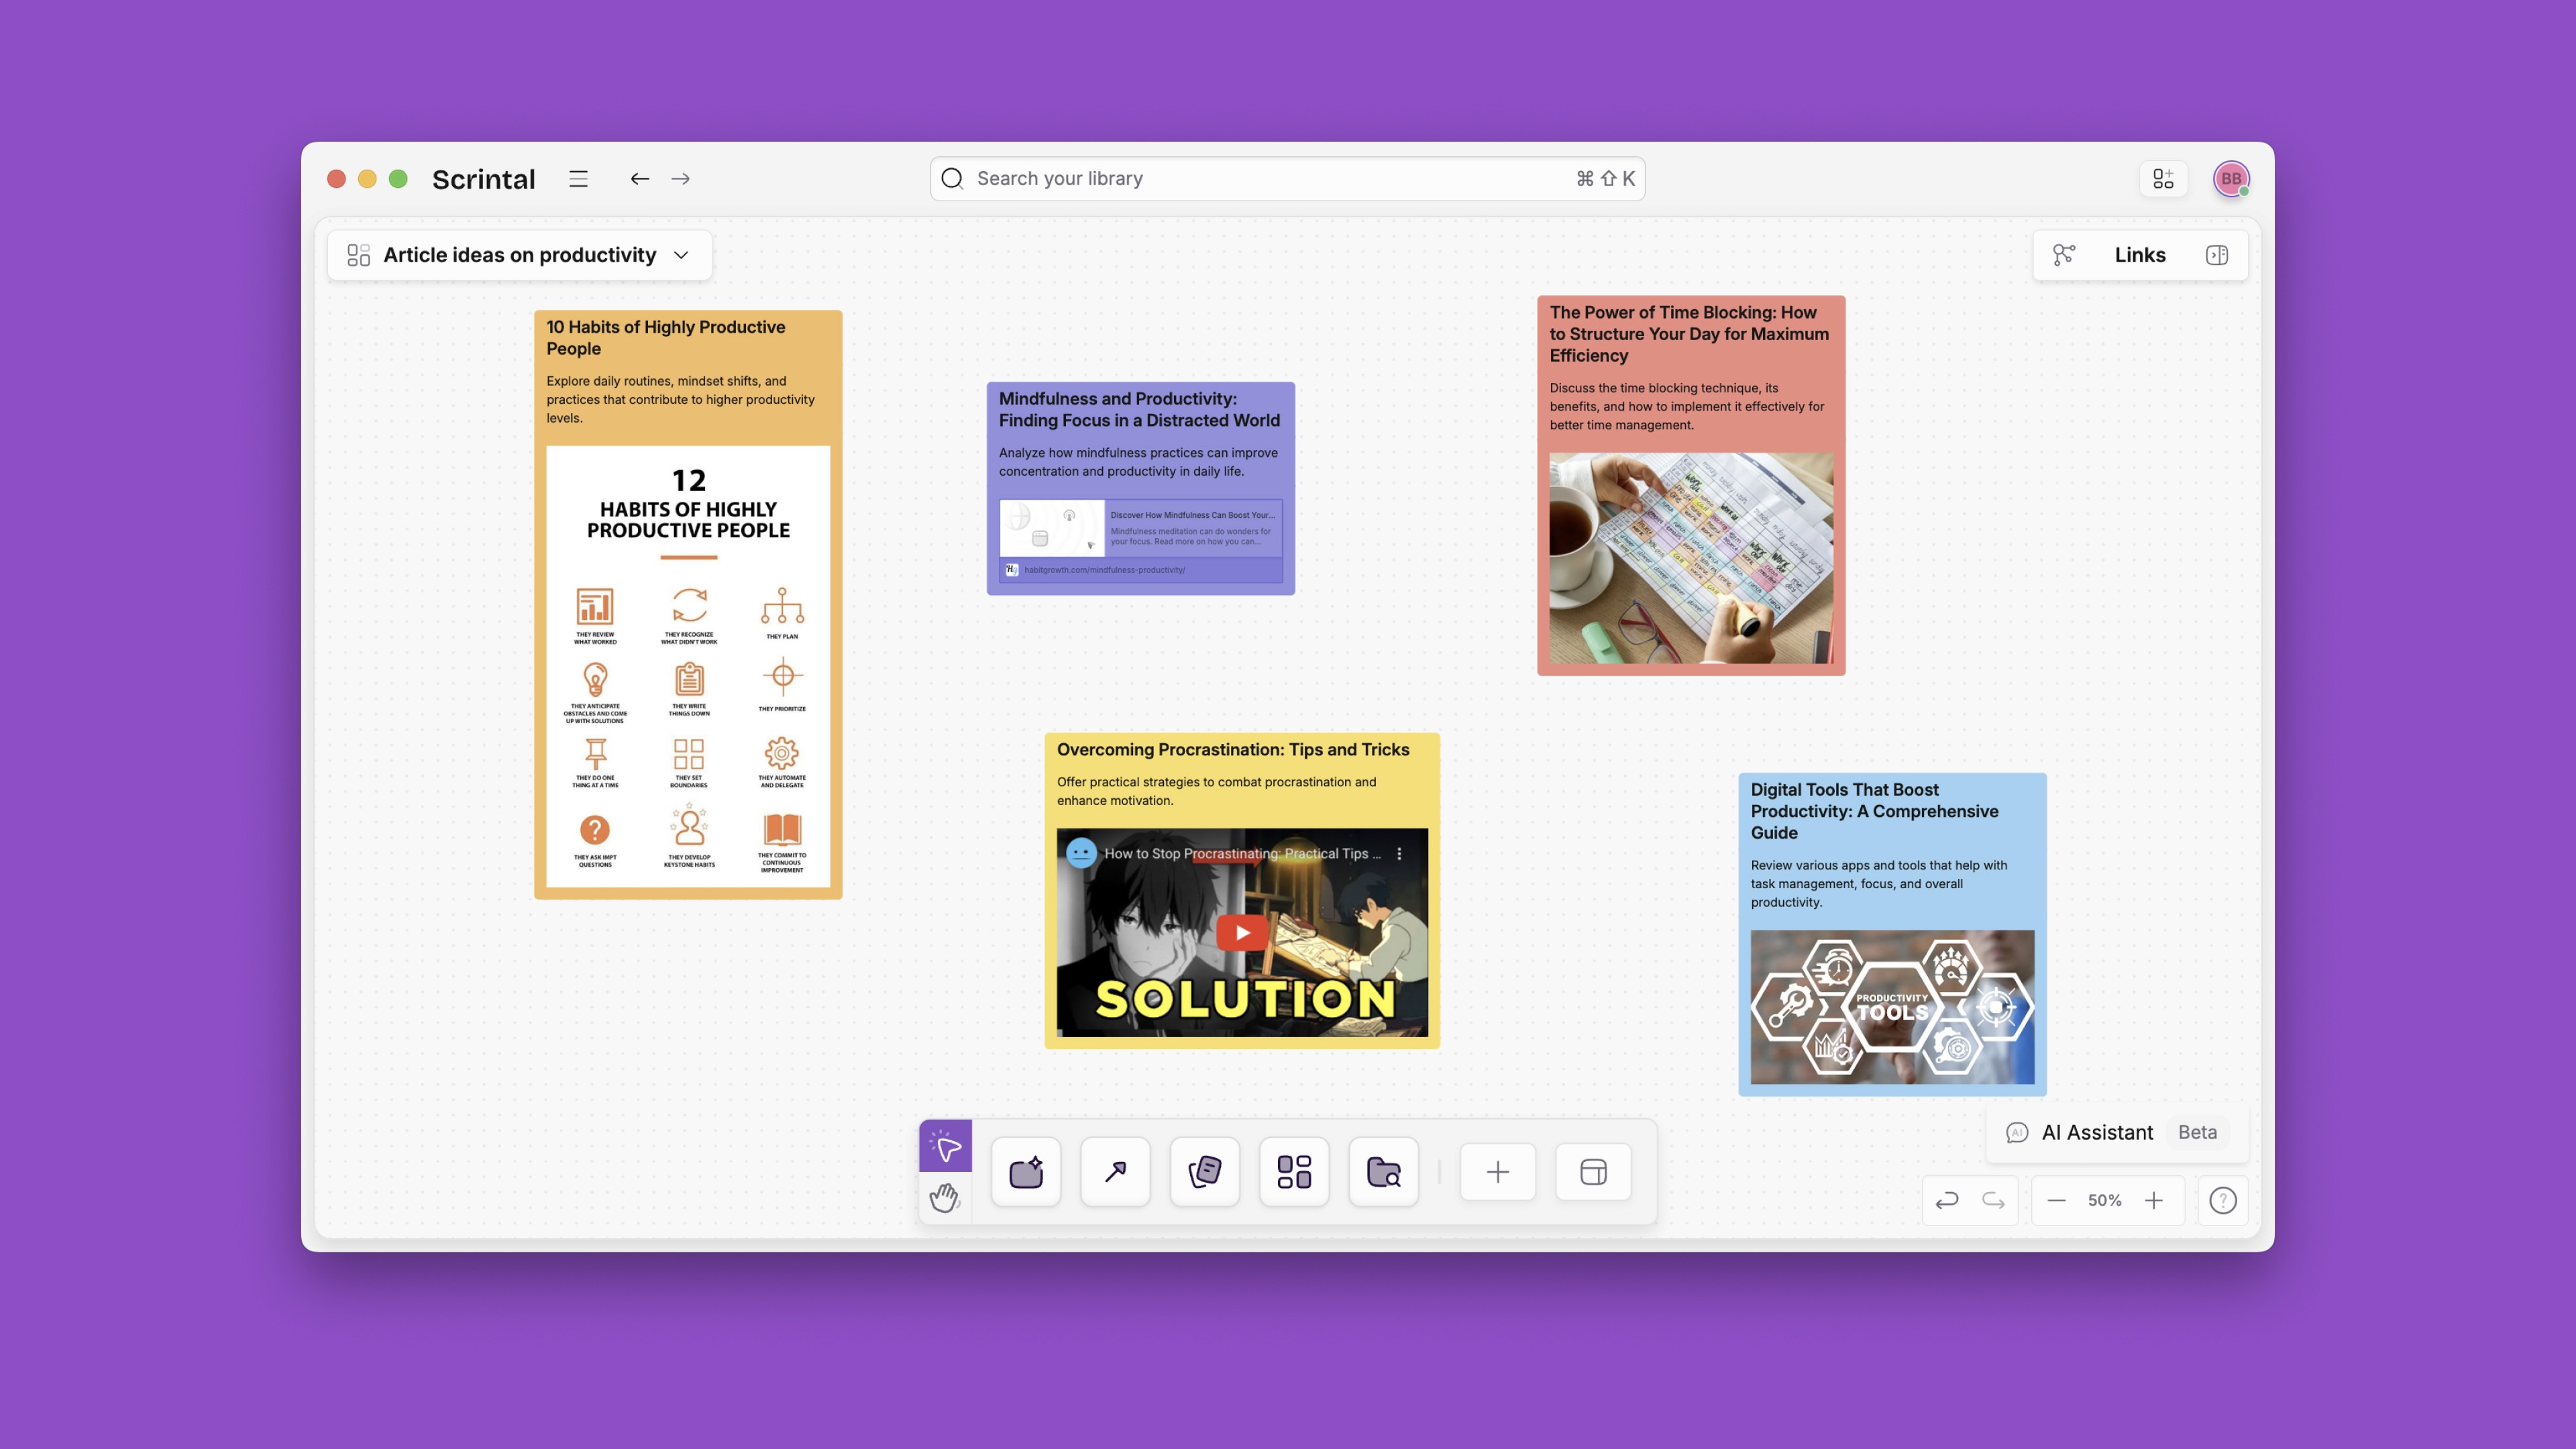Select the pointer selection tool
Image resolution: width=2576 pixels, height=1449 pixels.
pyautogui.click(x=945, y=1146)
